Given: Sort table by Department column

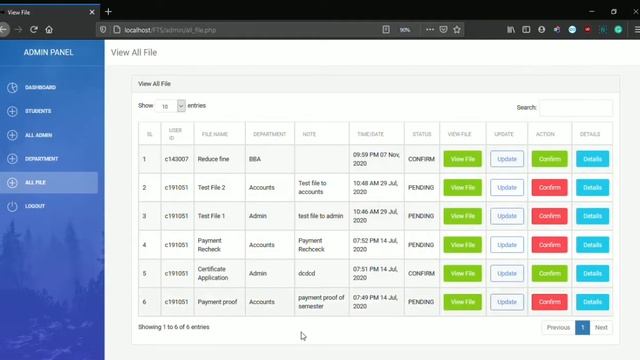Looking at the screenshot, I should tap(269, 134).
